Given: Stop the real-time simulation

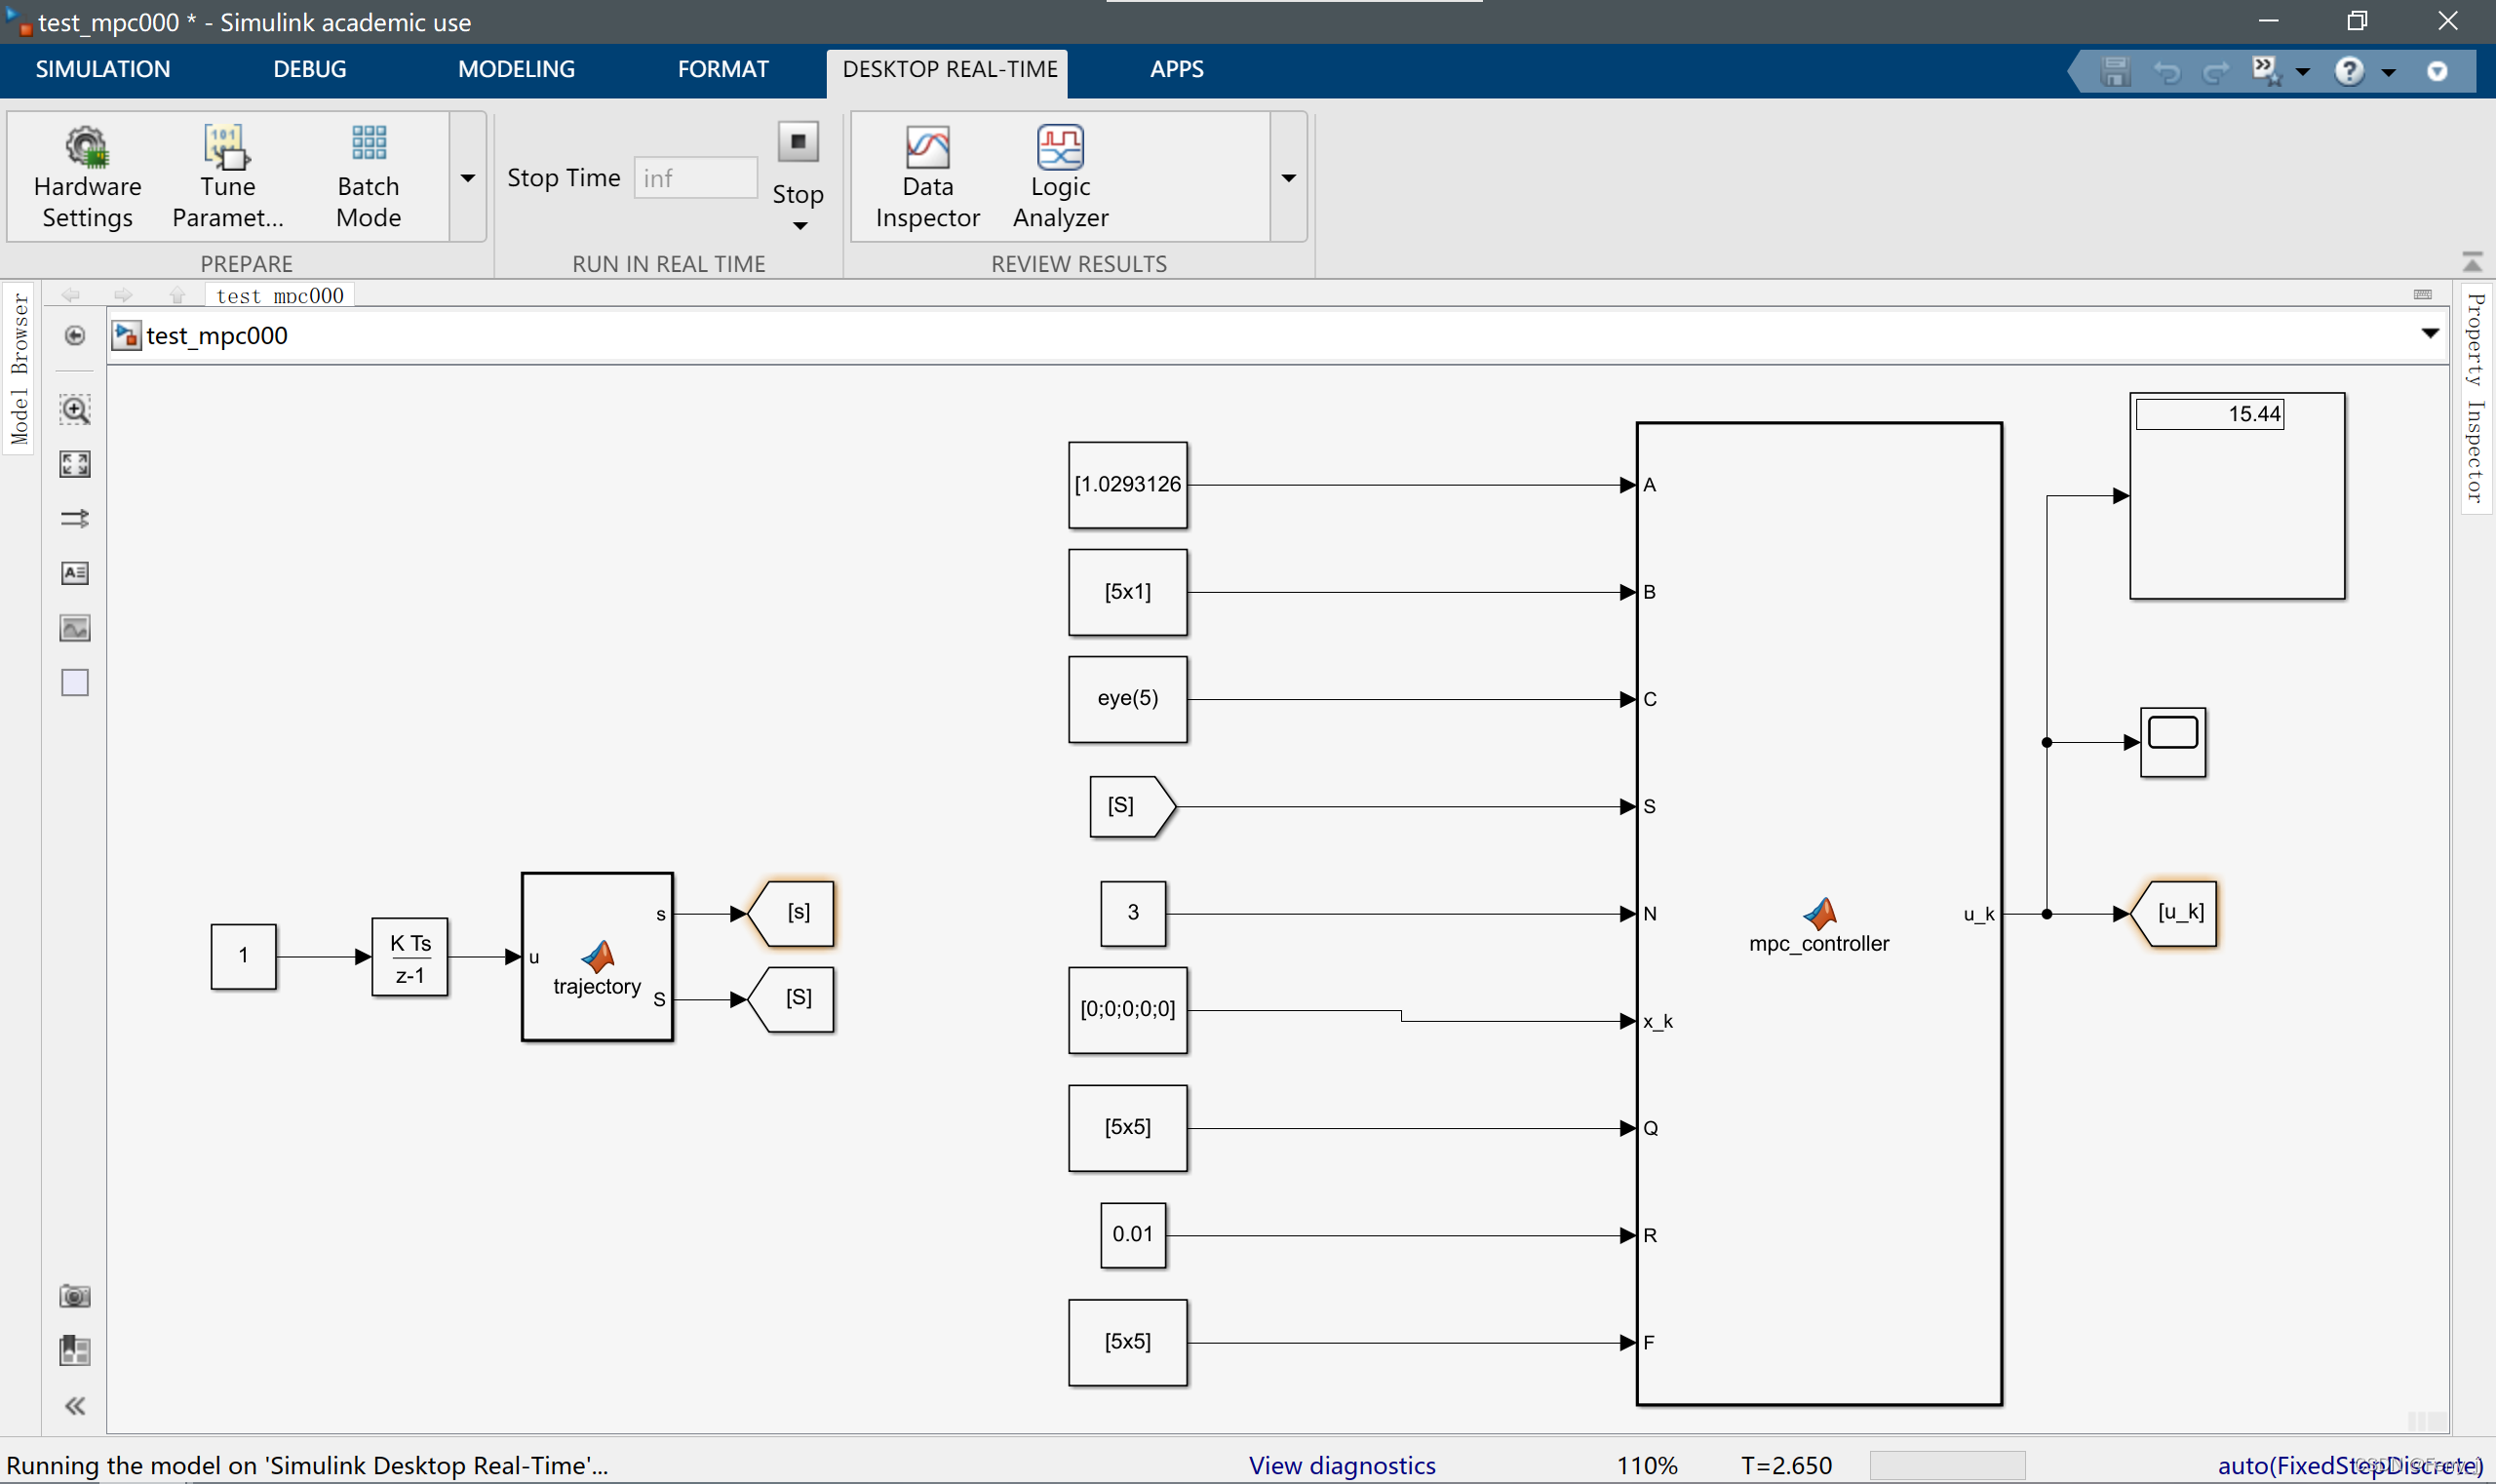Looking at the screenshot, I should point(797,143).
